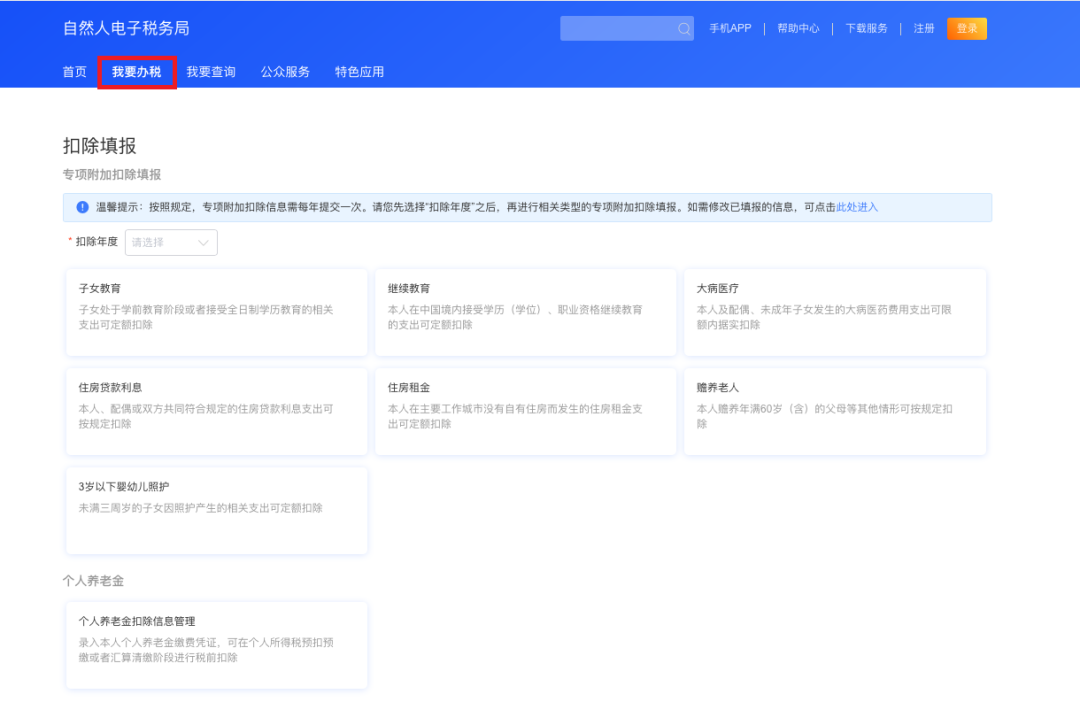Open the 扣除年度 dropdown

(x=171, y=242)
